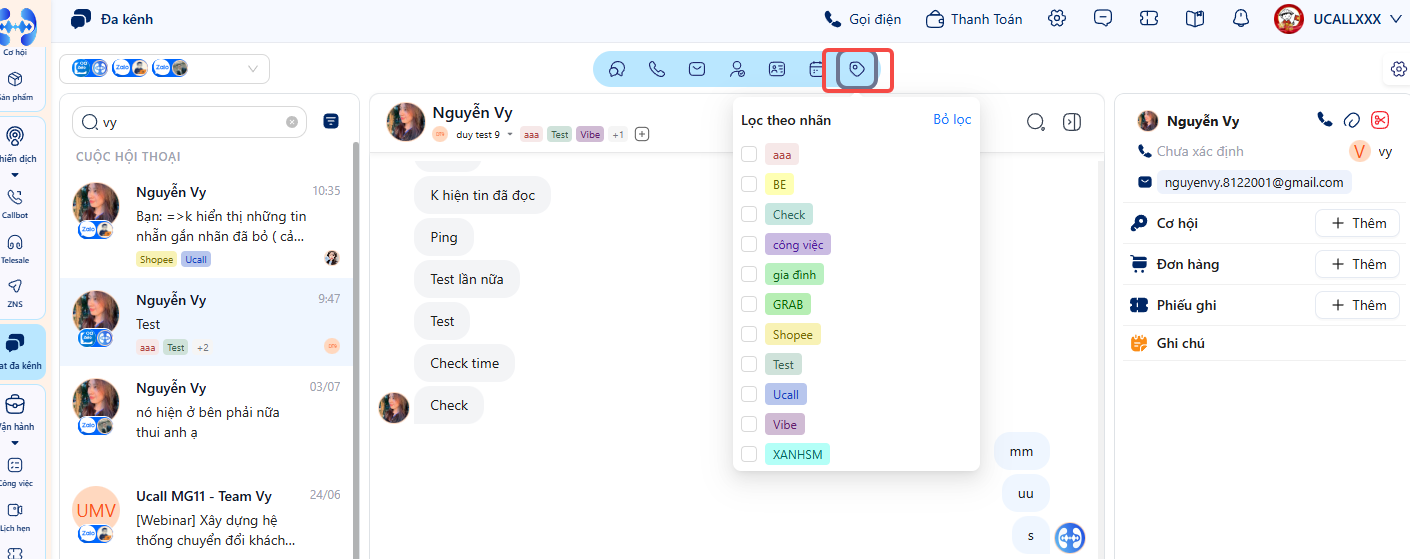The image size is (1410, 559).
Task: Expand the Vận hành sidebar group
Action: tap(15, 442)
